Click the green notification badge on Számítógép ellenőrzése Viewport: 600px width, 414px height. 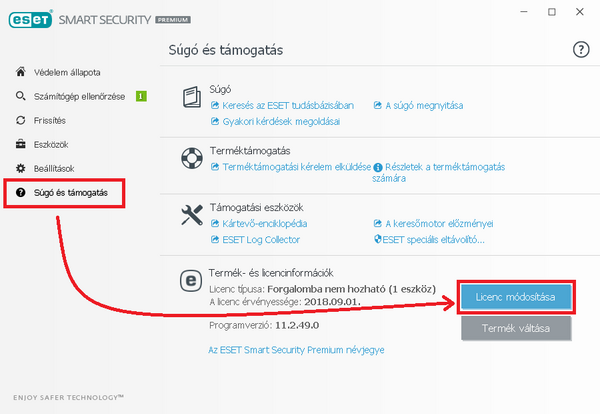141,96
